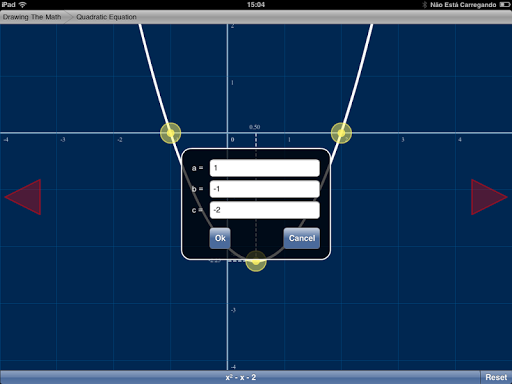512x384 pixels.
Task: Go back to Drawing The Math
Action: click(x=32, y=17)
